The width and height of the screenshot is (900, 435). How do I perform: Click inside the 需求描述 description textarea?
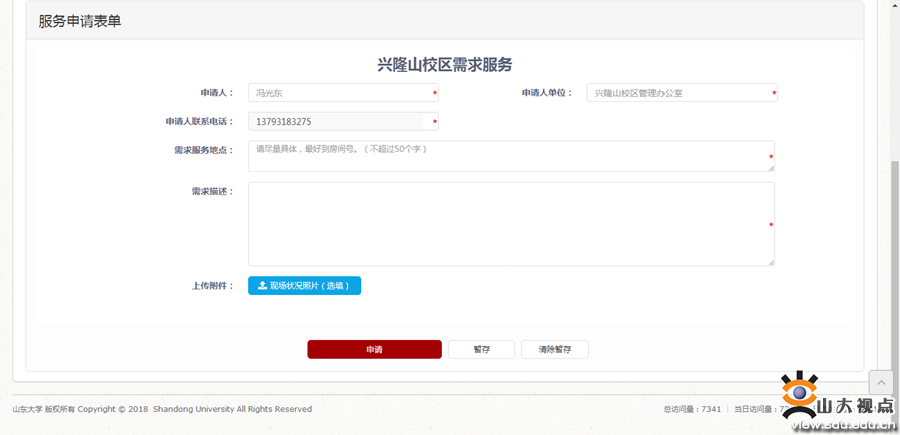510,223
